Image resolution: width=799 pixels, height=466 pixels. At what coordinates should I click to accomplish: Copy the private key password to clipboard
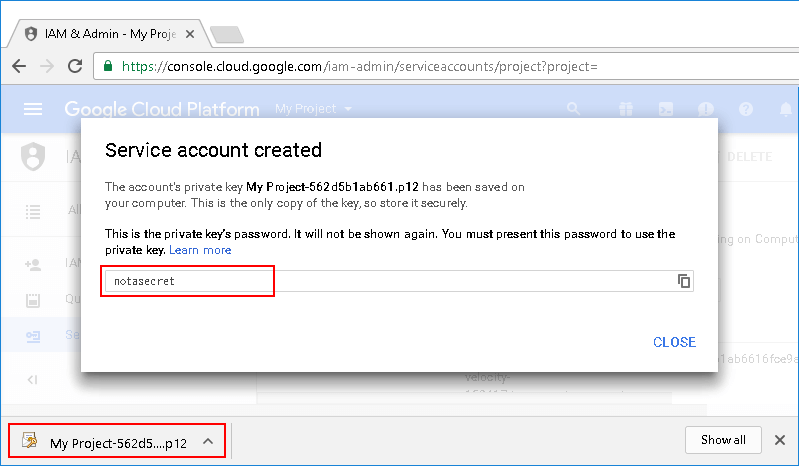coord(684,281)
